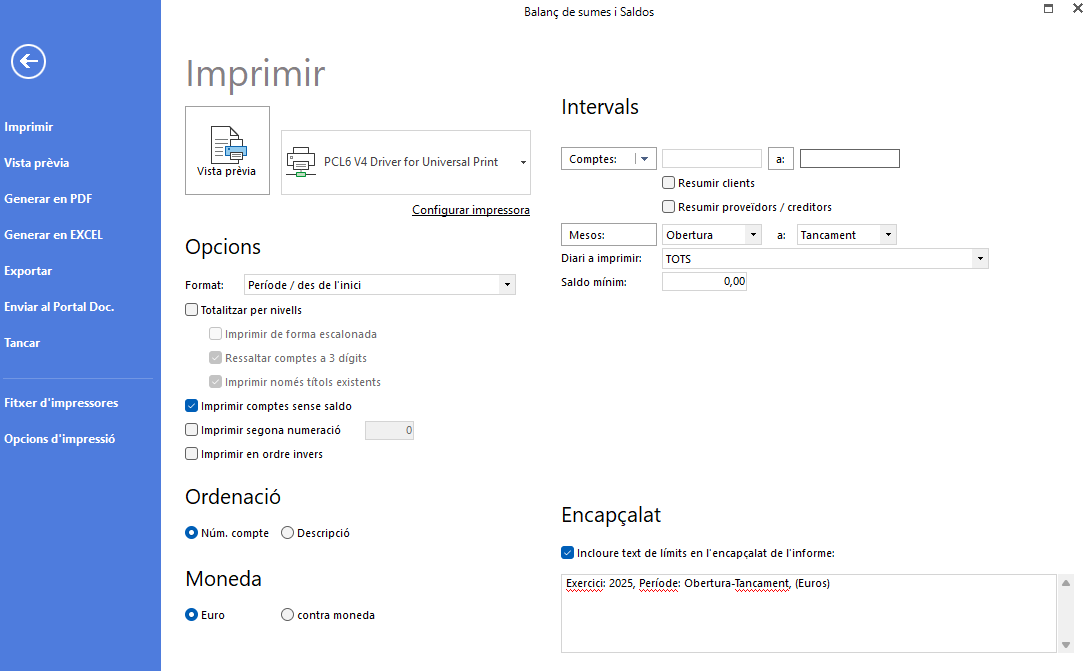Click the restore window icon at top
This screenshot has width=1083, height=671.
1048,9
